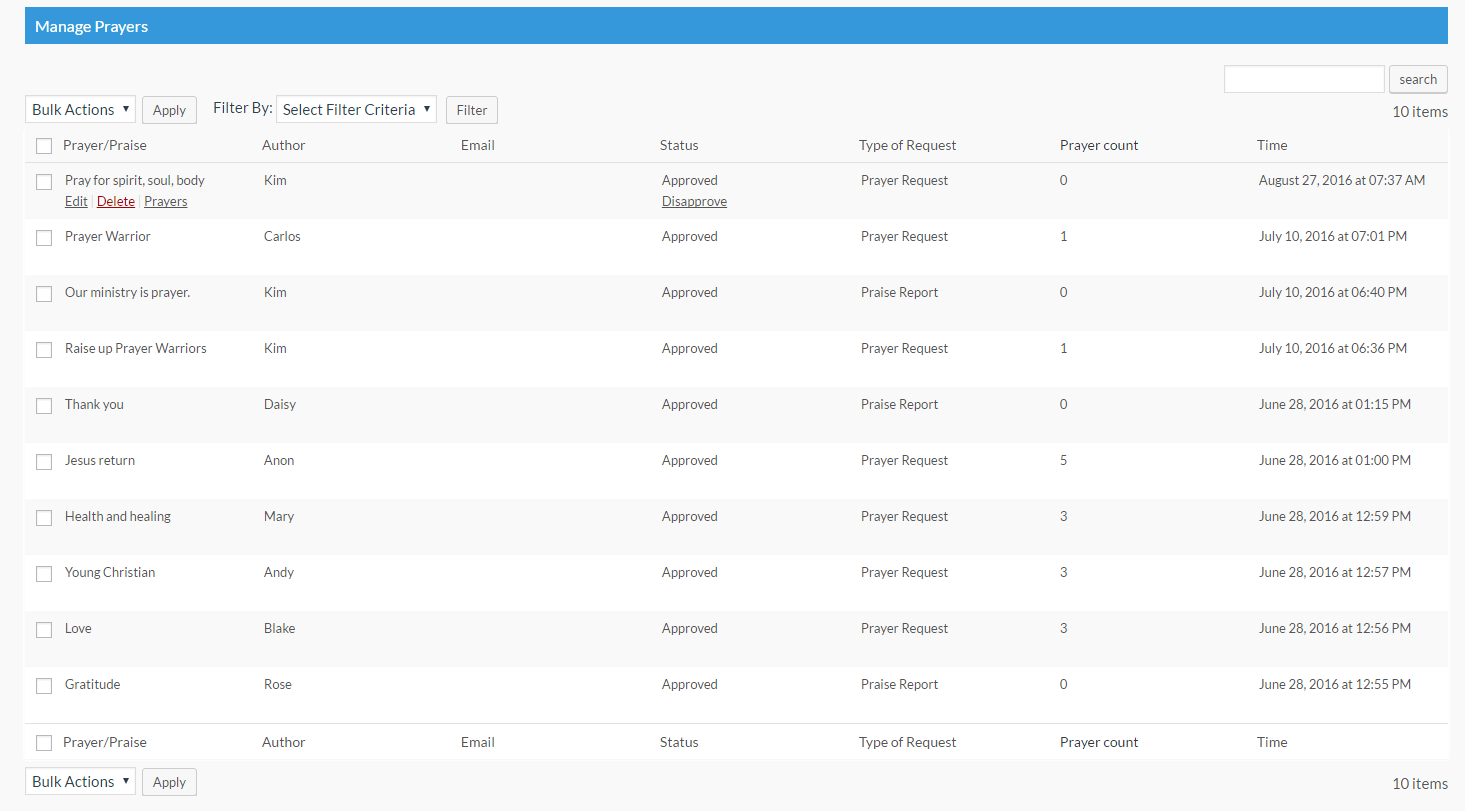Viewport: 1465px width, 811px height.
Task: Select checkbox next to Health and healing
Action: coord(44,518)
